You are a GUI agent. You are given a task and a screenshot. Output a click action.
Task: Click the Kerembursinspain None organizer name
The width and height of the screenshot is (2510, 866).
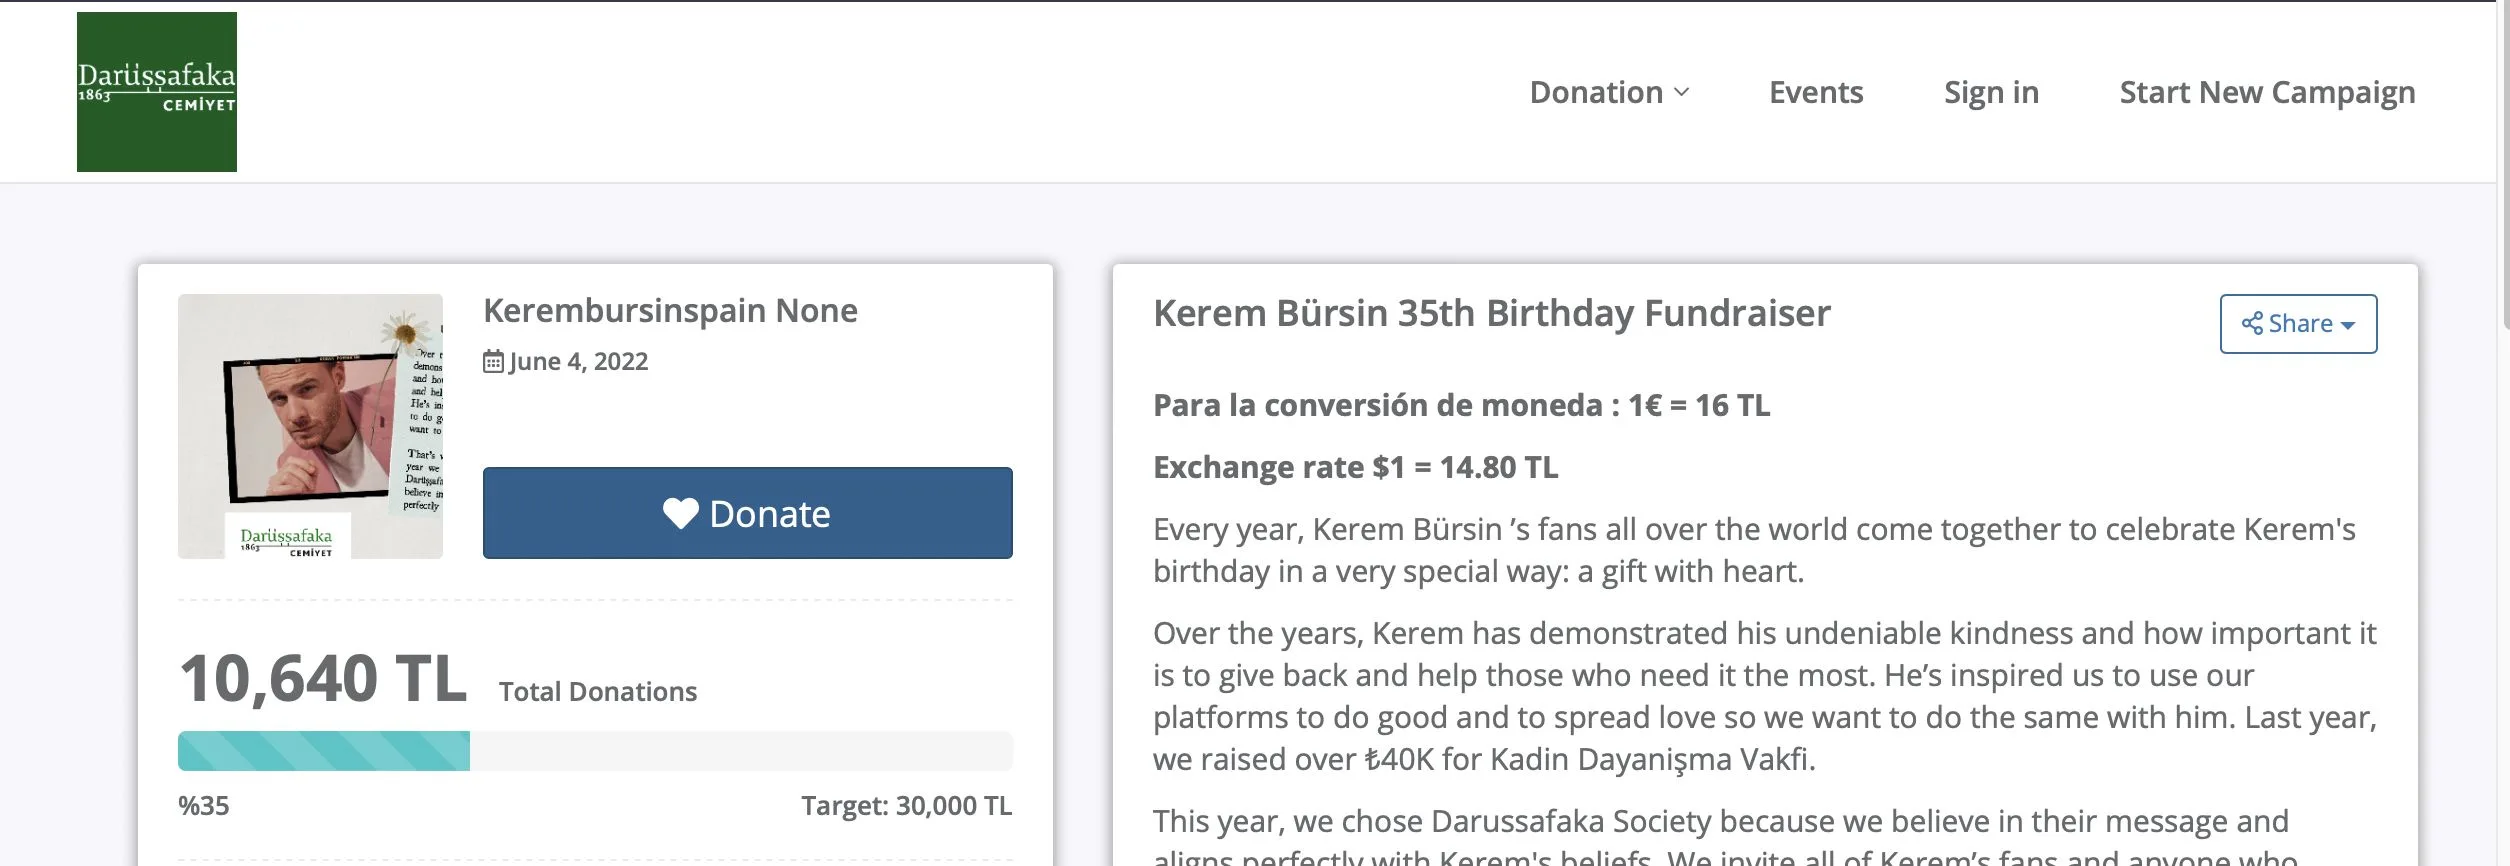tap(670, 311)
